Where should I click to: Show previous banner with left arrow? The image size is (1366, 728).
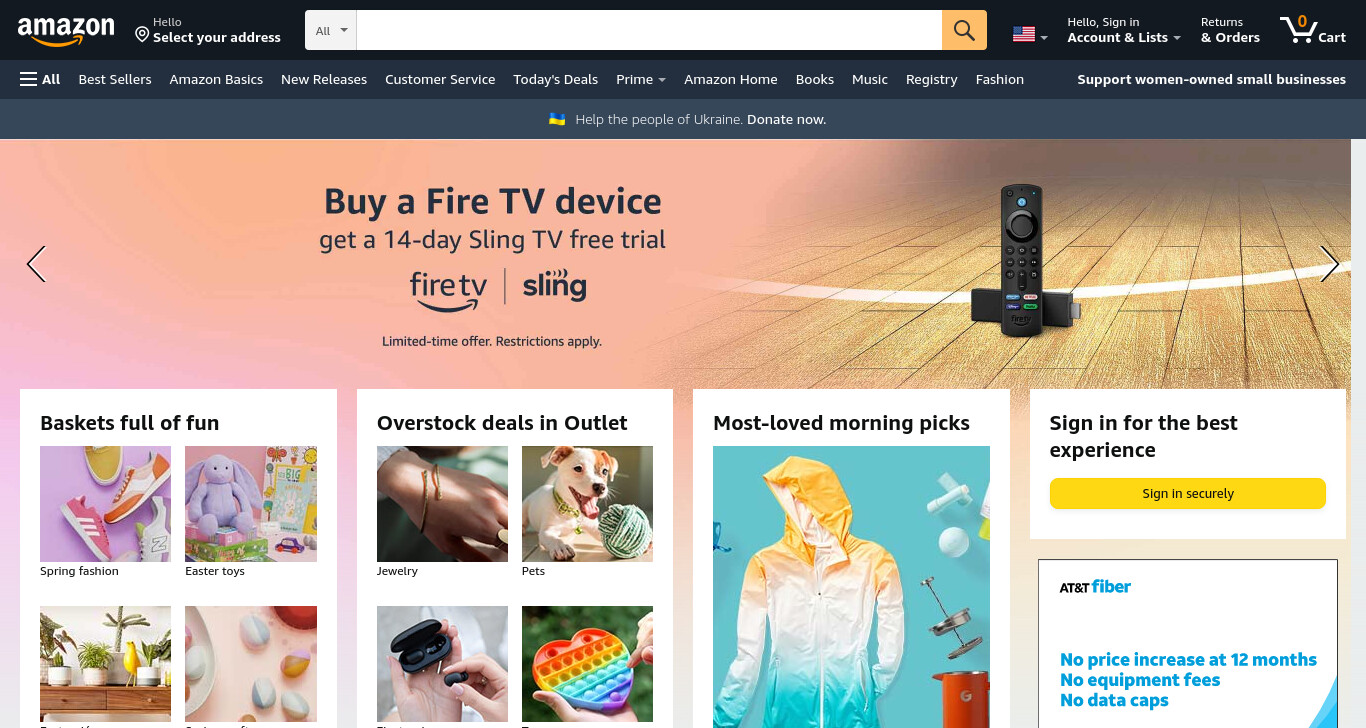36,264
